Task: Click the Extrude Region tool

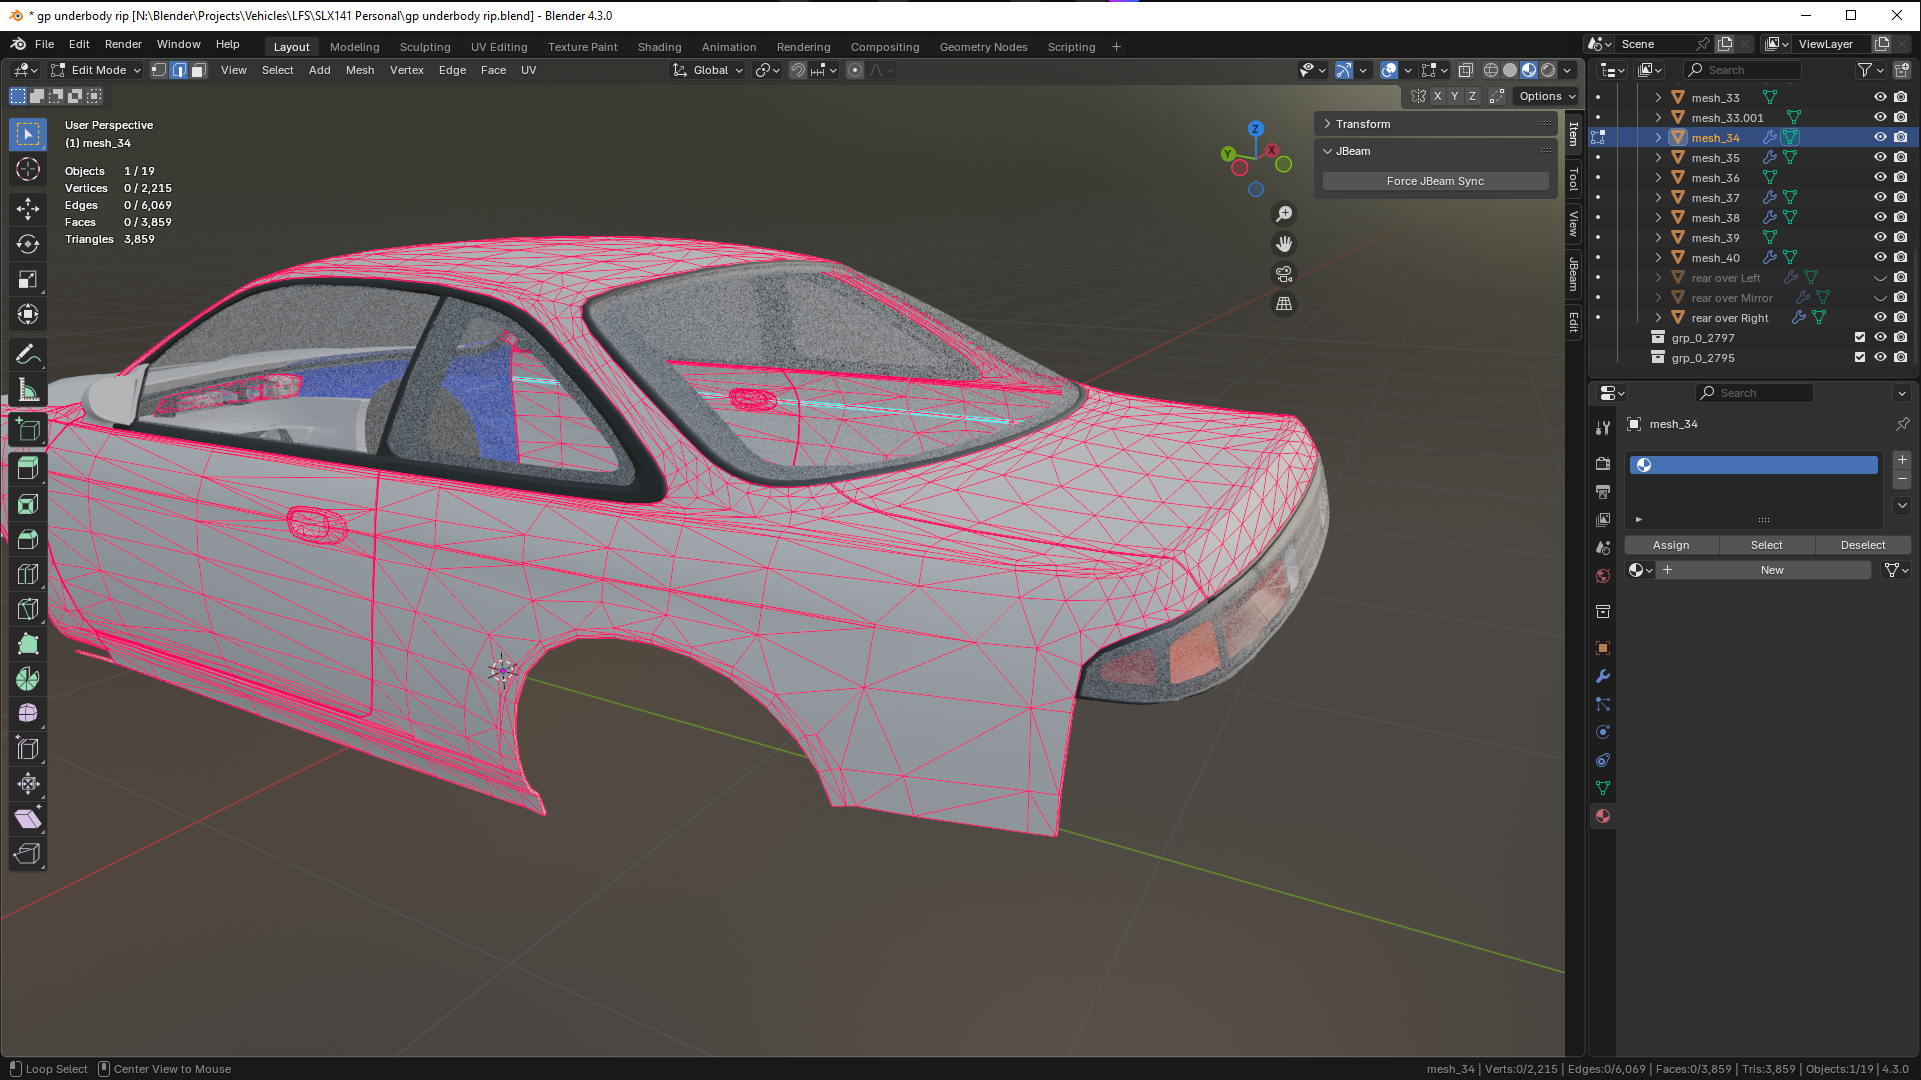Action: point(28,467)
